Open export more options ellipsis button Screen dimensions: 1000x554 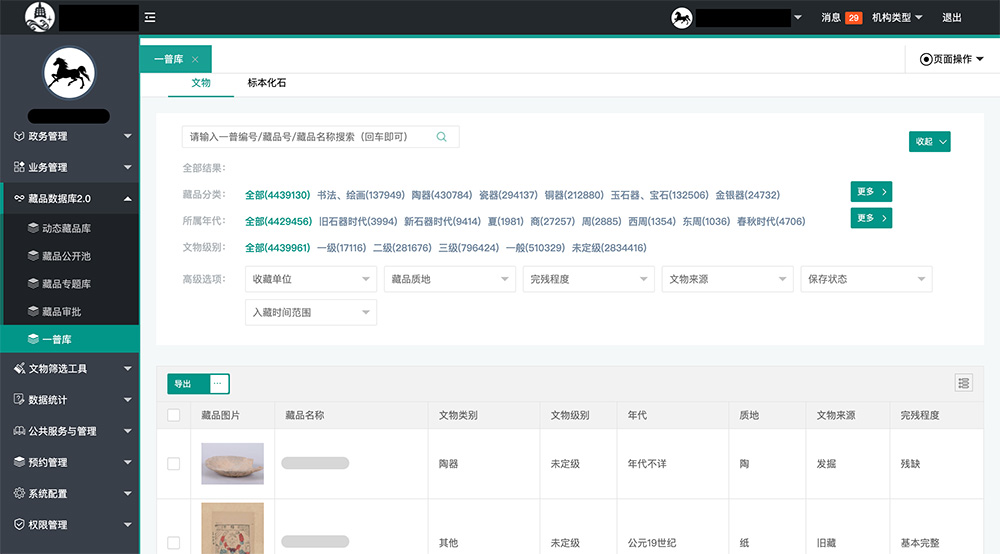tap(217, 384)
